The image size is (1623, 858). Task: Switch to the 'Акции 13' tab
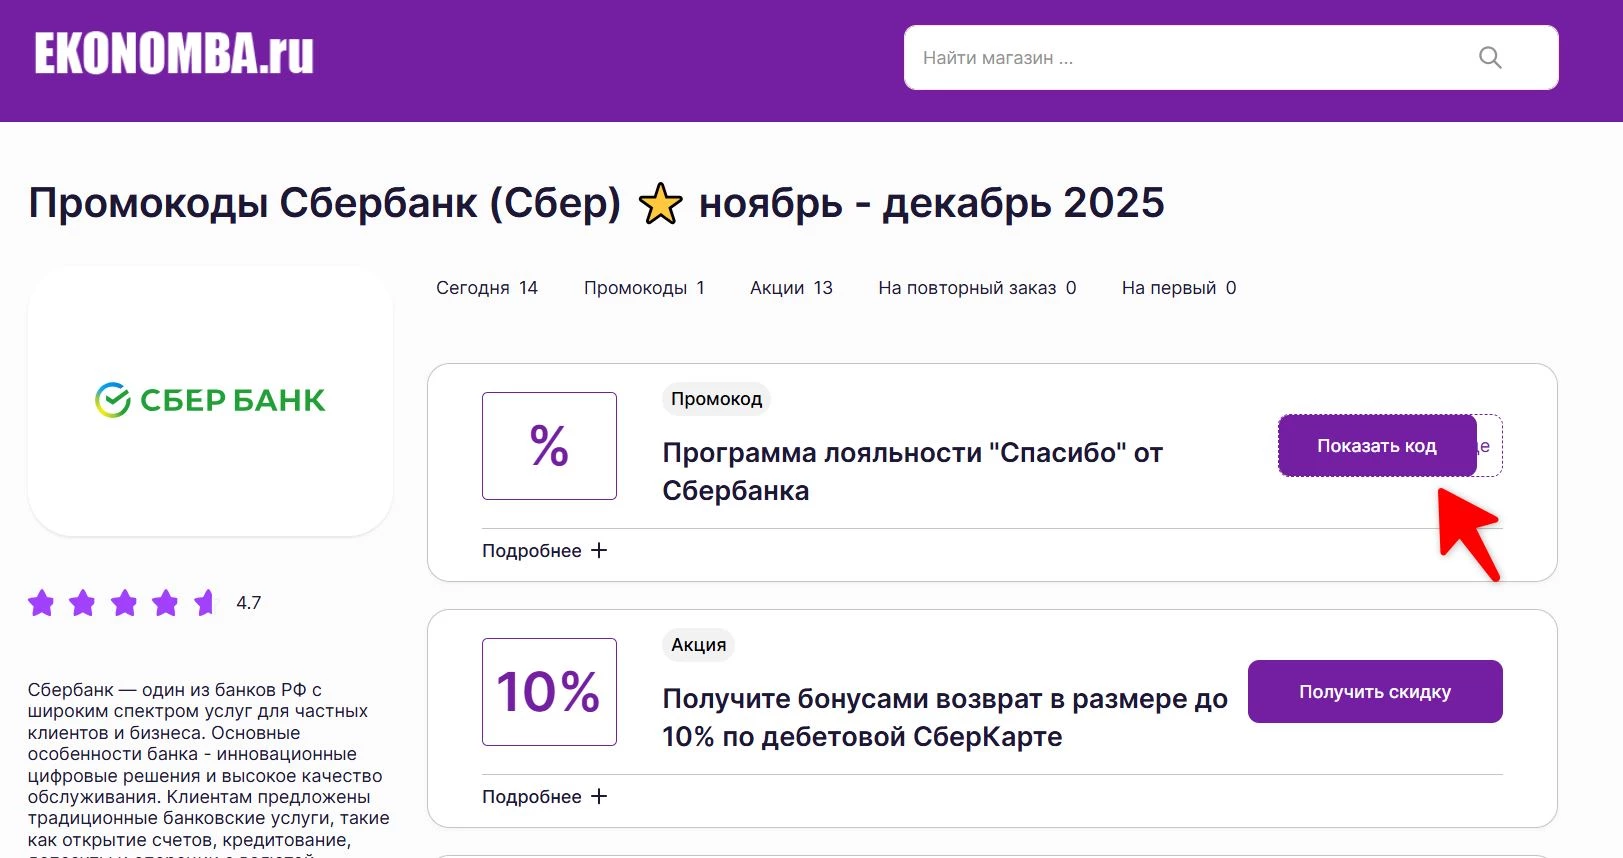pyautogui.click(x=791, y=288)
